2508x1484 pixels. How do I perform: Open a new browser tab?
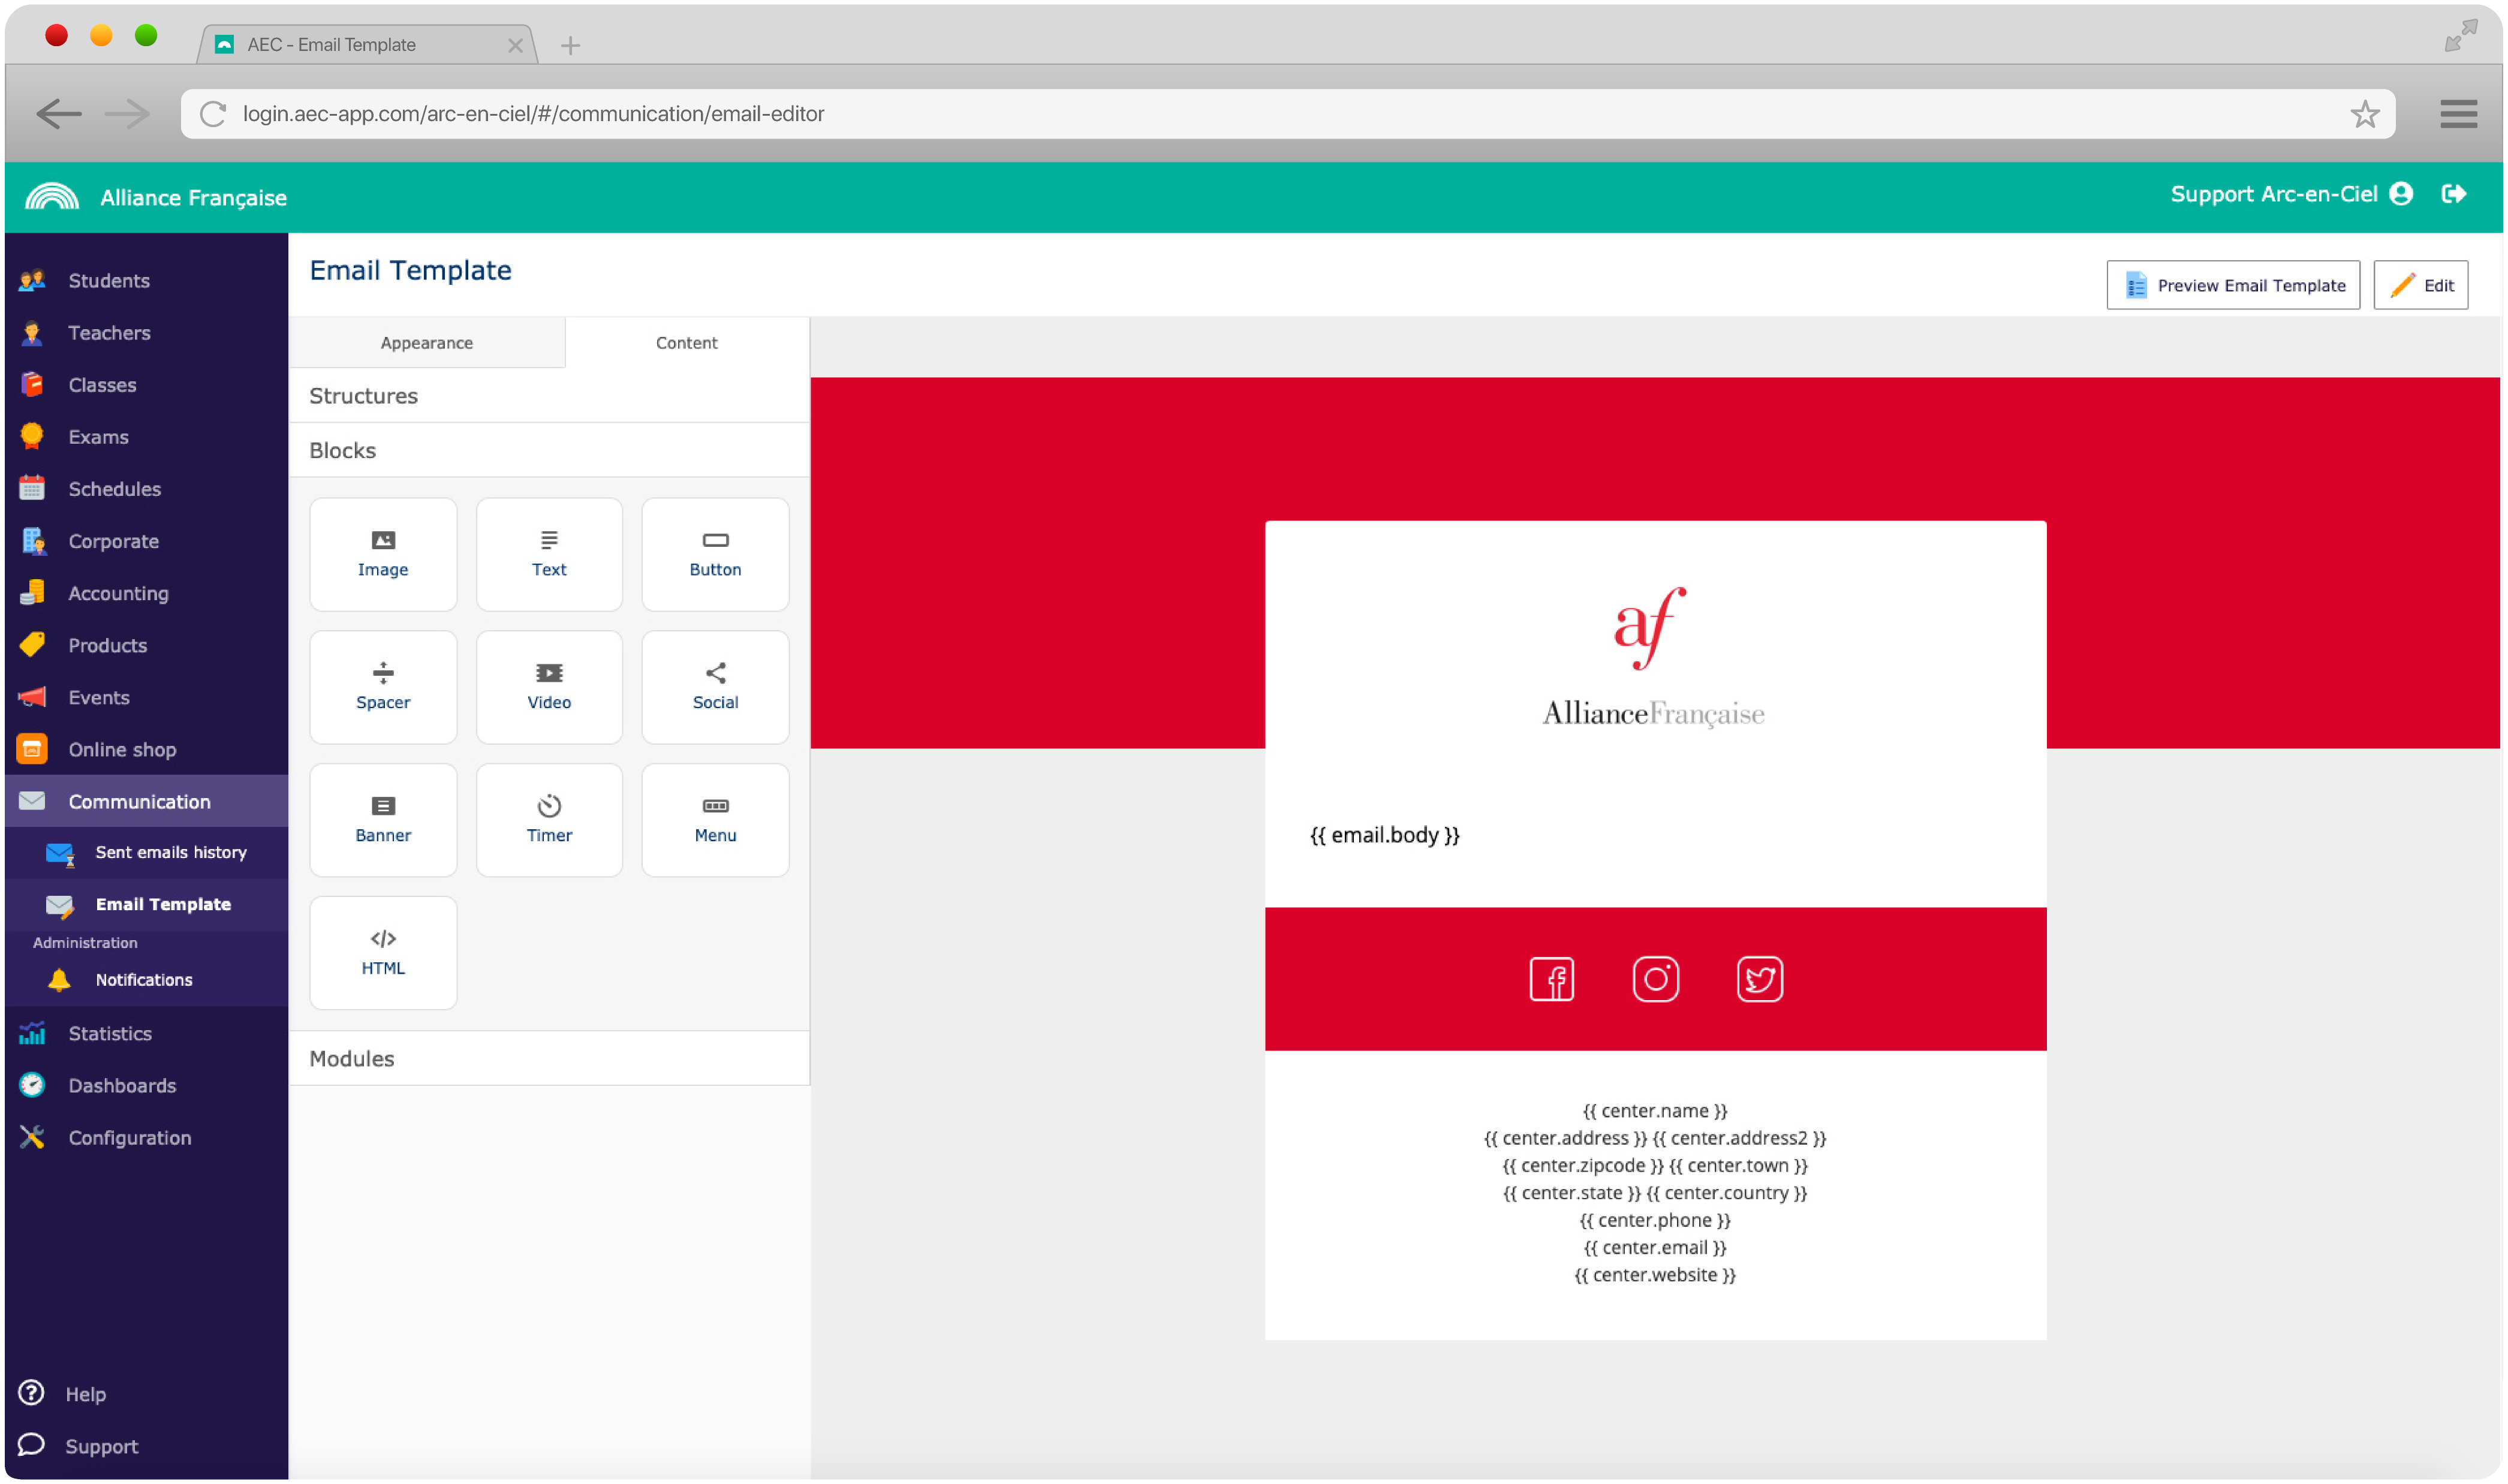click(x=570, y=45)
